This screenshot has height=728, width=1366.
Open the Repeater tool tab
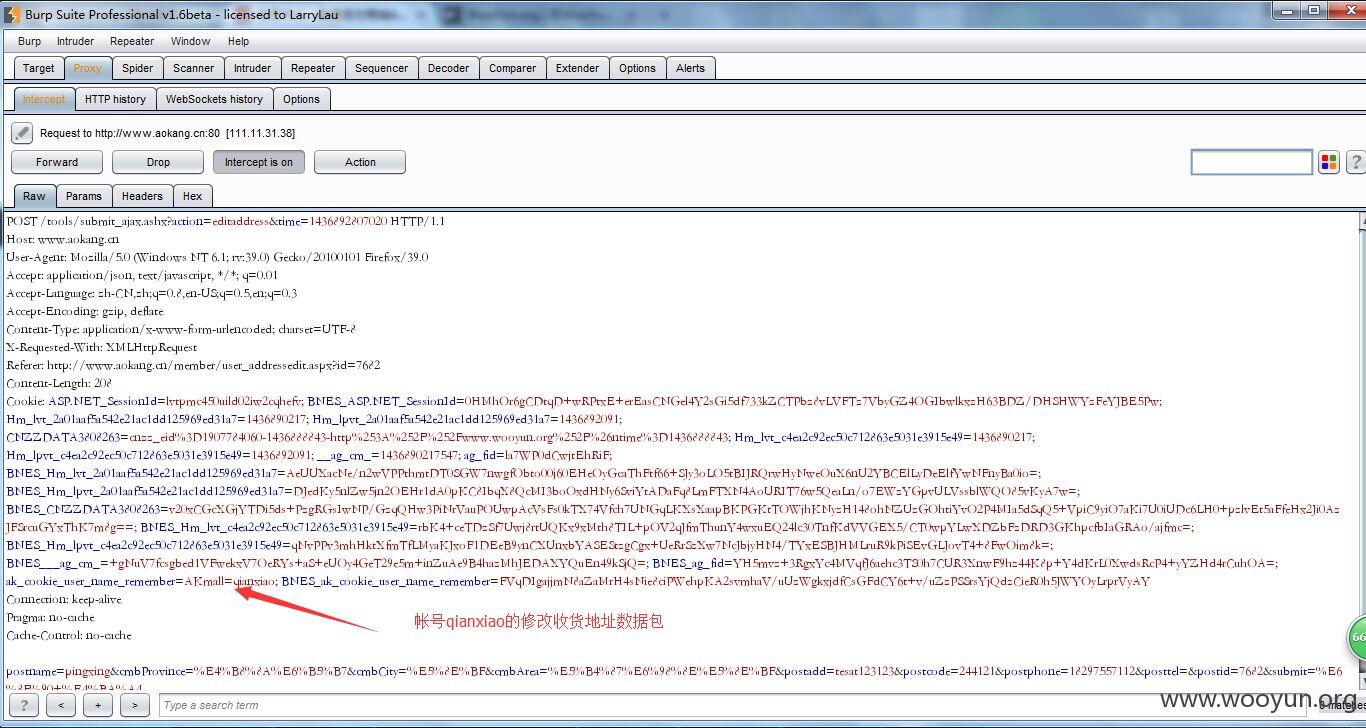point(313,68)
